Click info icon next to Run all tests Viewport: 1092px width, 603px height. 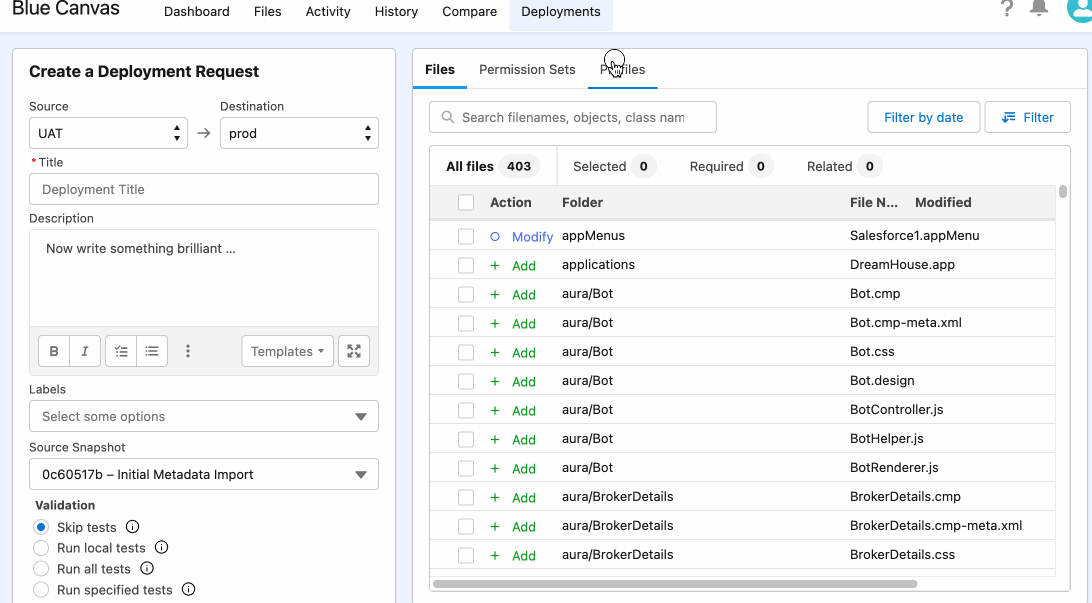point(147,568)
